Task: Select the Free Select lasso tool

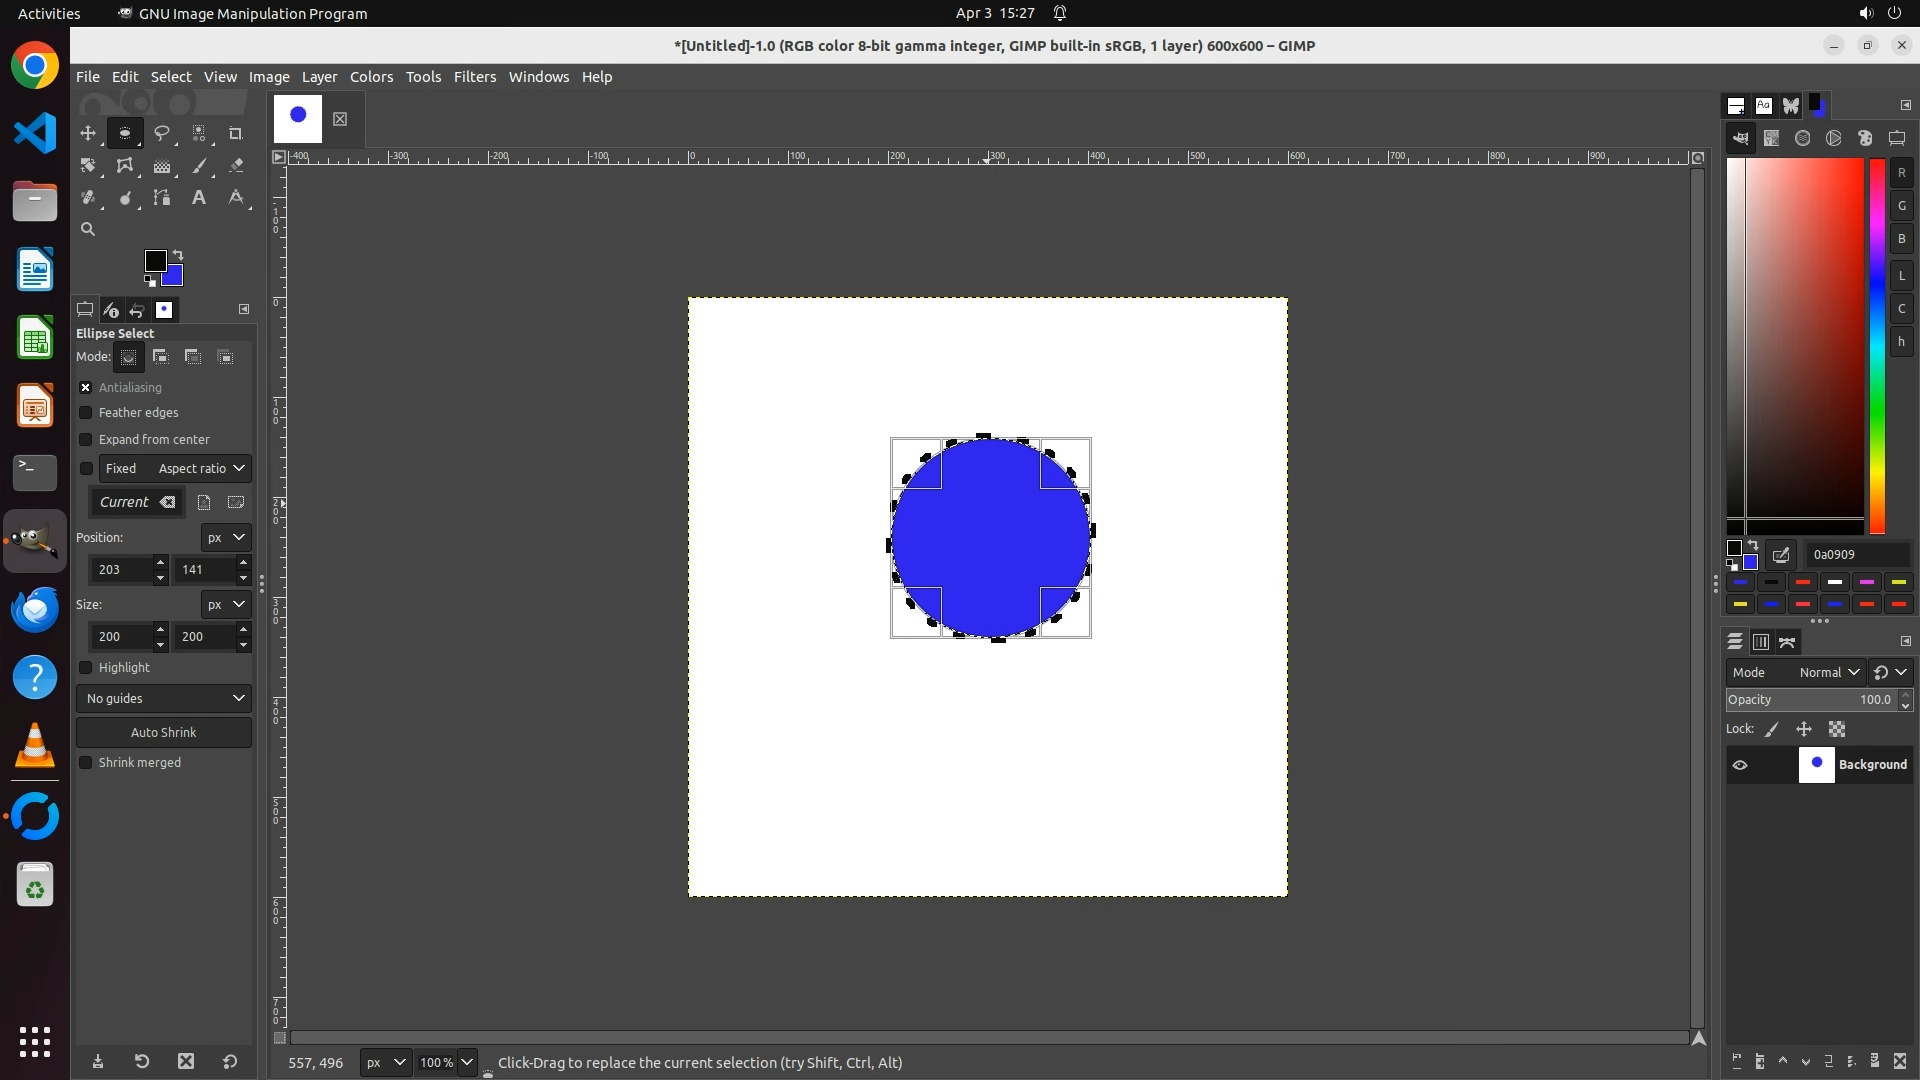Action: (161, 133)
